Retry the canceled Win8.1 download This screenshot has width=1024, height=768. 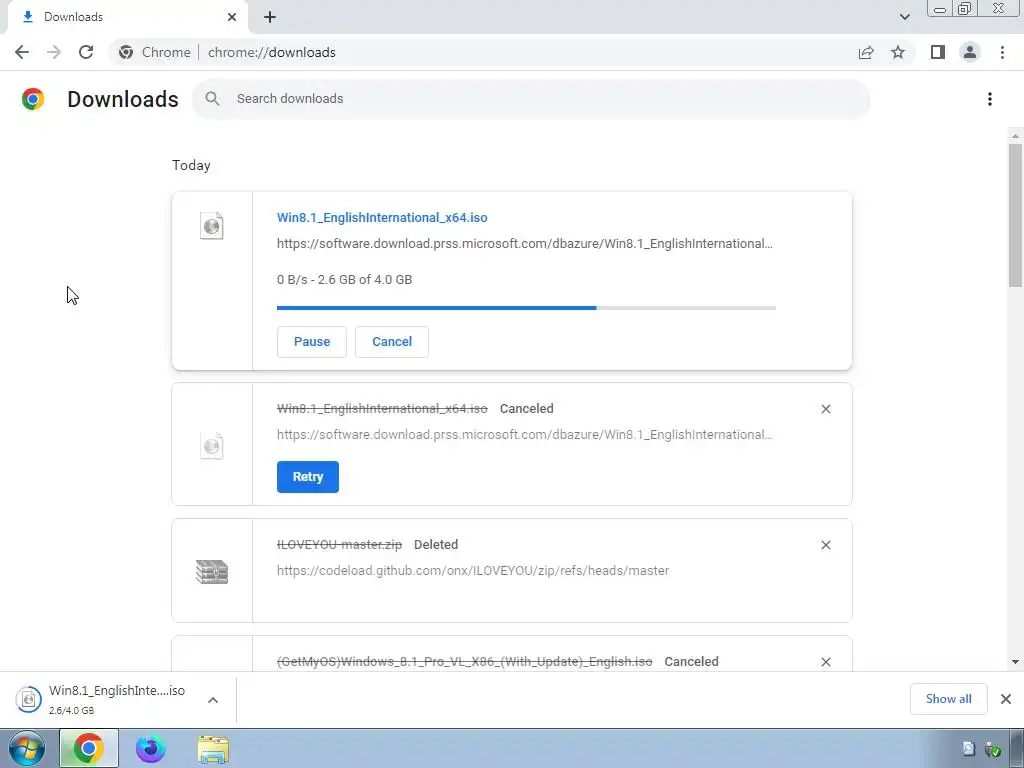click(x=308, y=477)
